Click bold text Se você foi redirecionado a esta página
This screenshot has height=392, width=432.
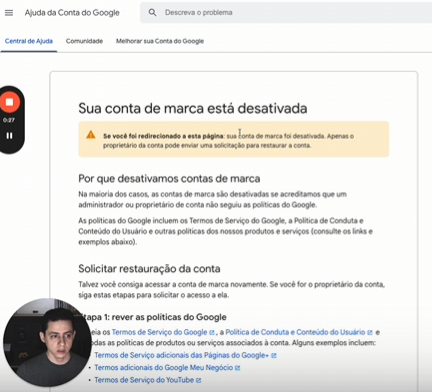(x=163, y=136)
